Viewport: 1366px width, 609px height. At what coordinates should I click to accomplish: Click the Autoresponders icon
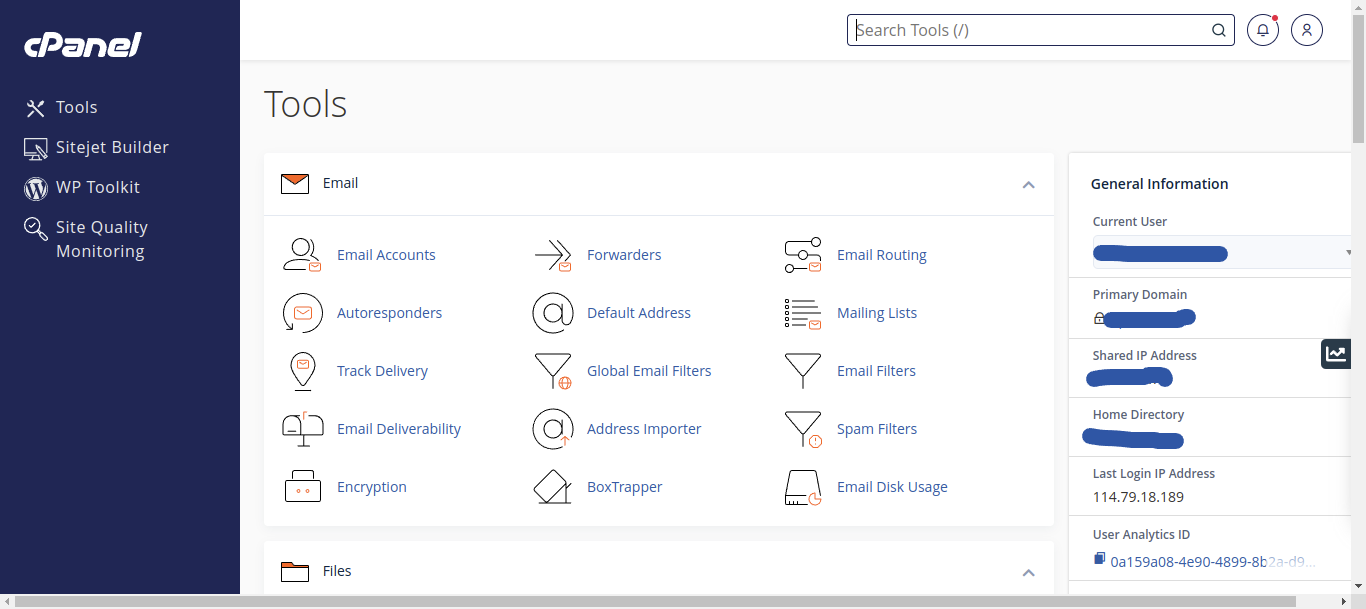click(302, 313)
